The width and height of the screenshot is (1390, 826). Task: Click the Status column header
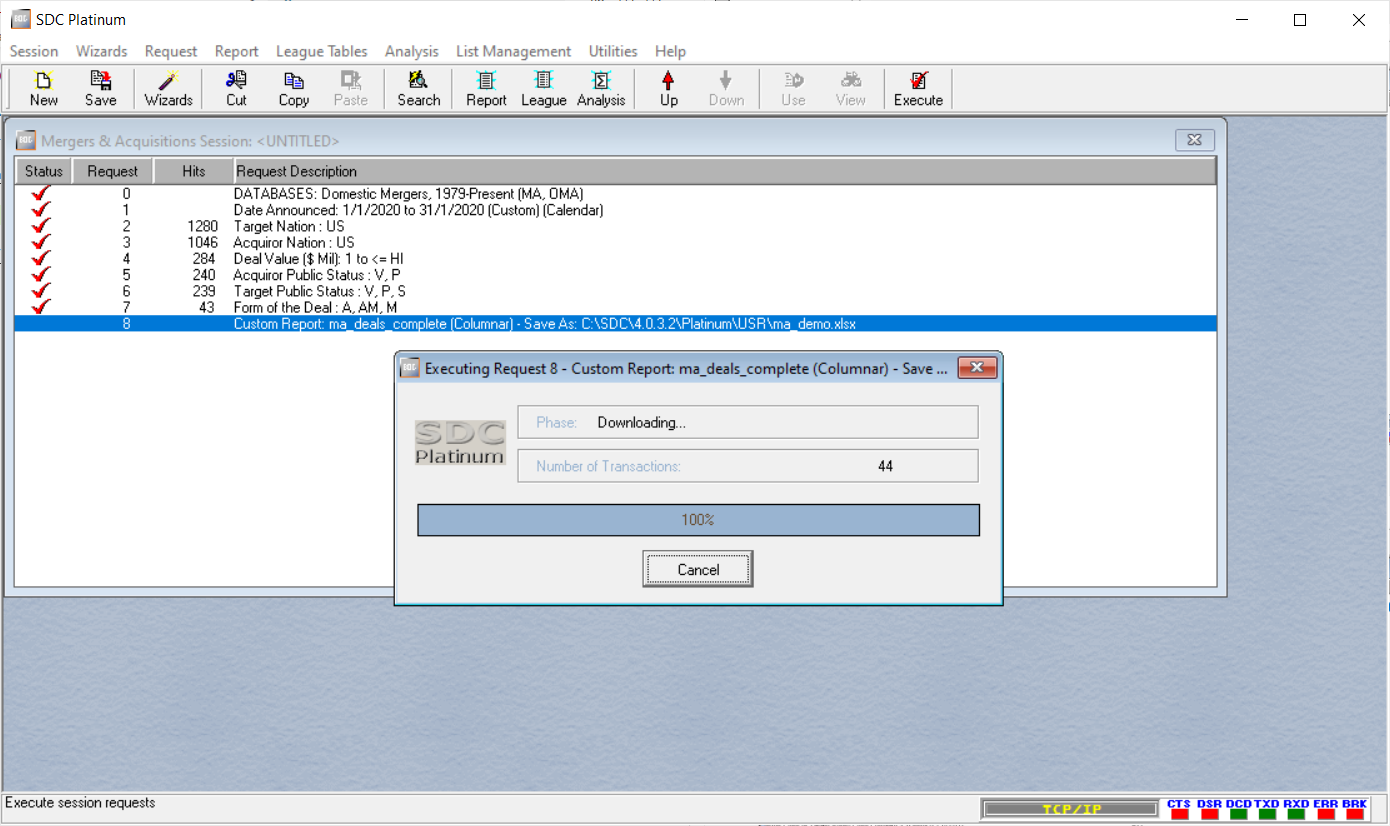pos(44,171)
